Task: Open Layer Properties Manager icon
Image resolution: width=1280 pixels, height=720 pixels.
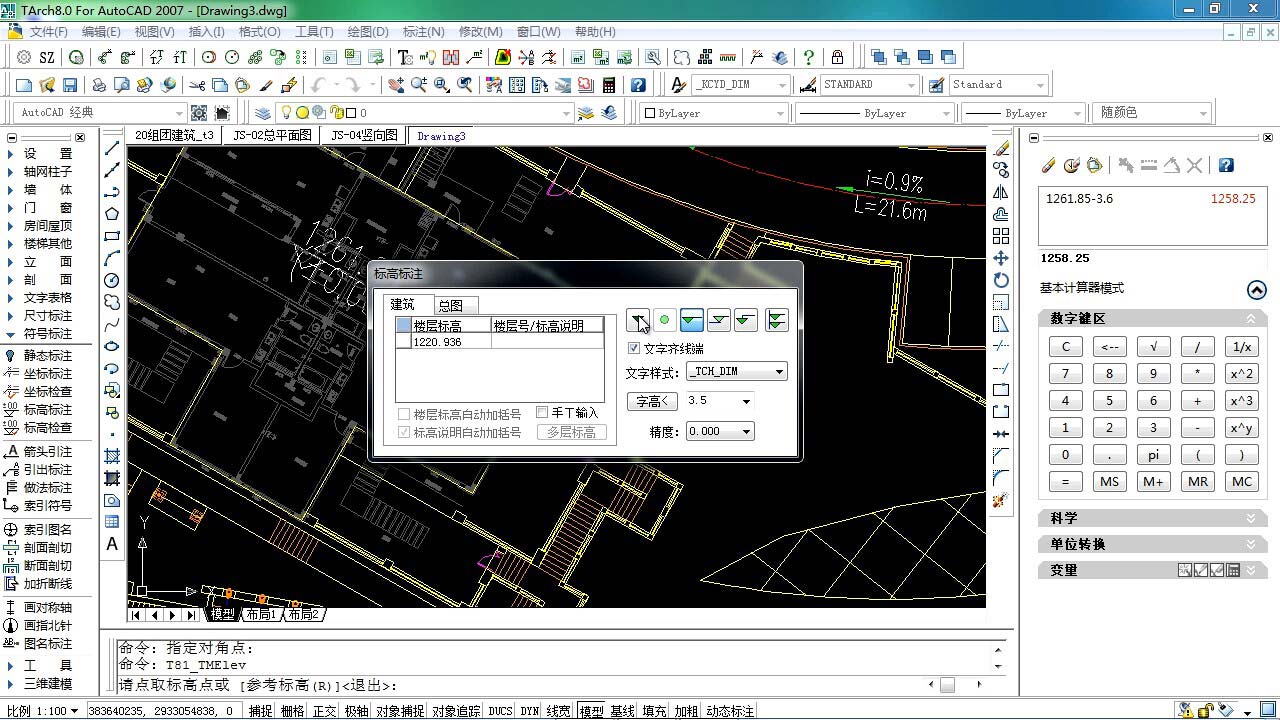Action: click(262, 113)
